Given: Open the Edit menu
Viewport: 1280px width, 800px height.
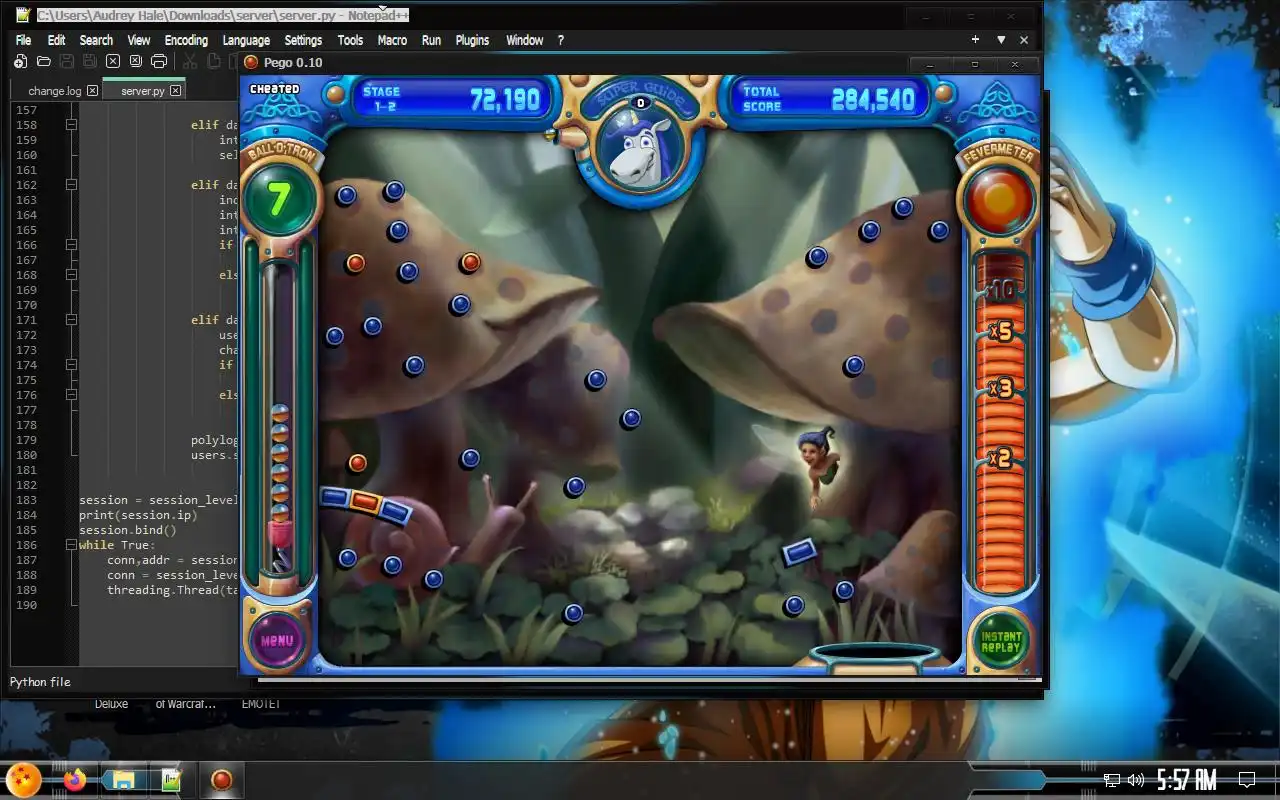Looking at the screenshot, I should (56, 40).
